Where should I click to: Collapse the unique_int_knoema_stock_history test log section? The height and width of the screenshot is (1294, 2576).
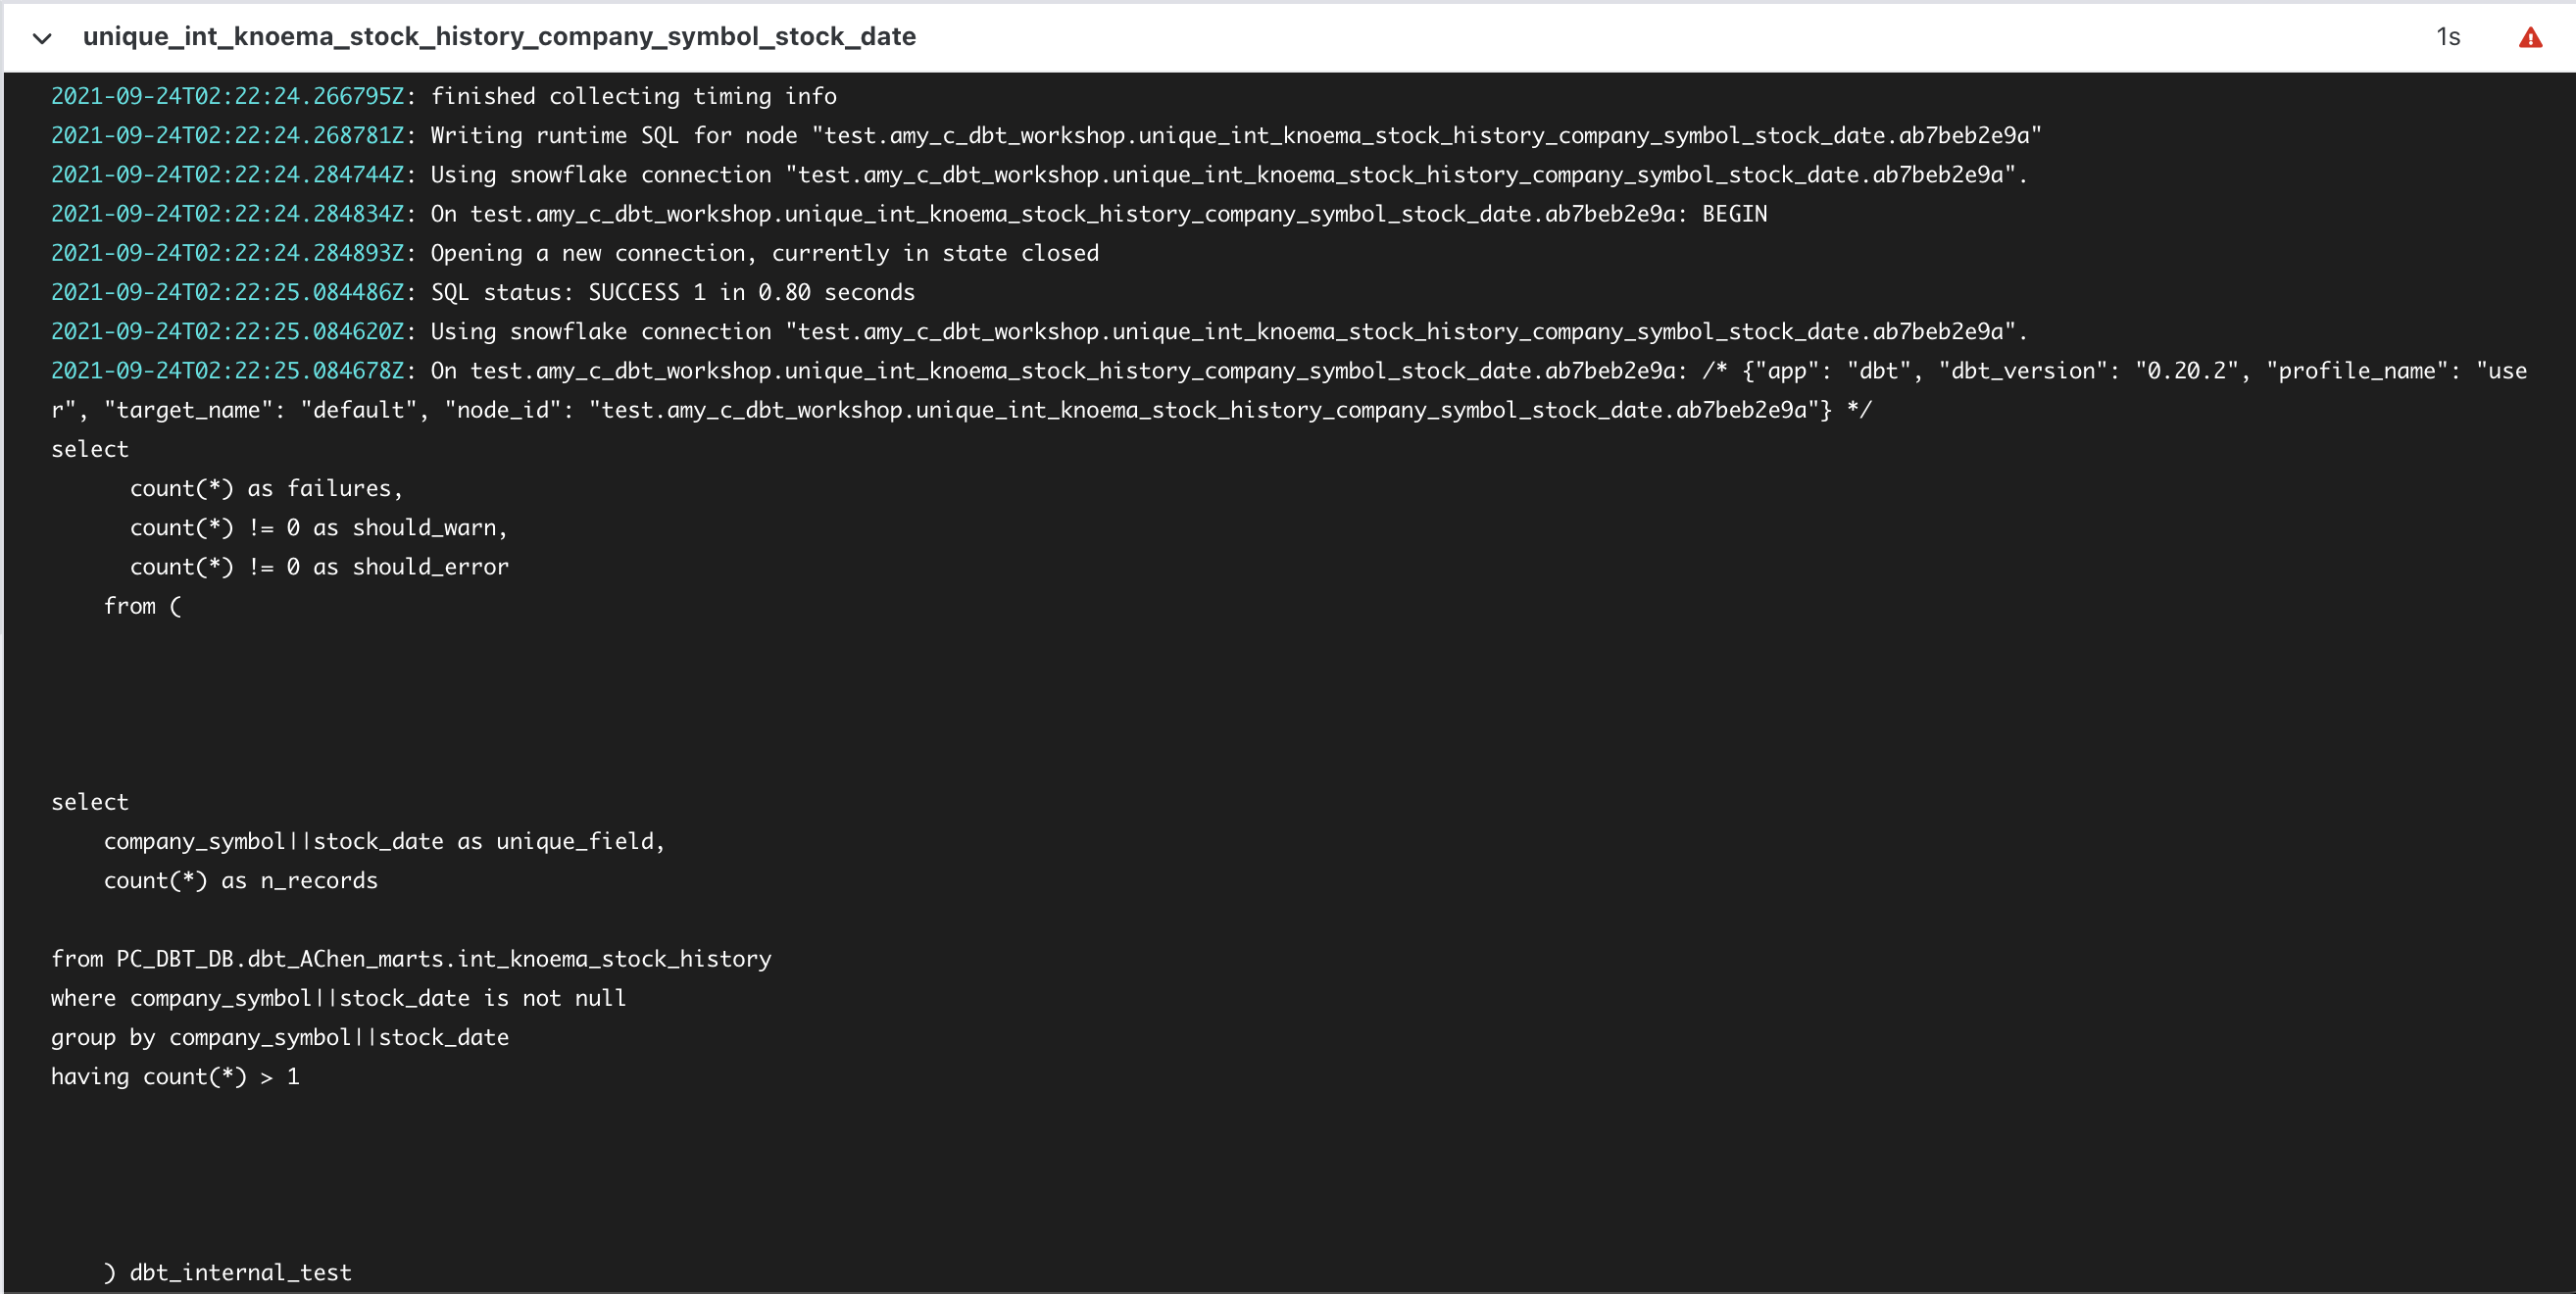[42, 38]
